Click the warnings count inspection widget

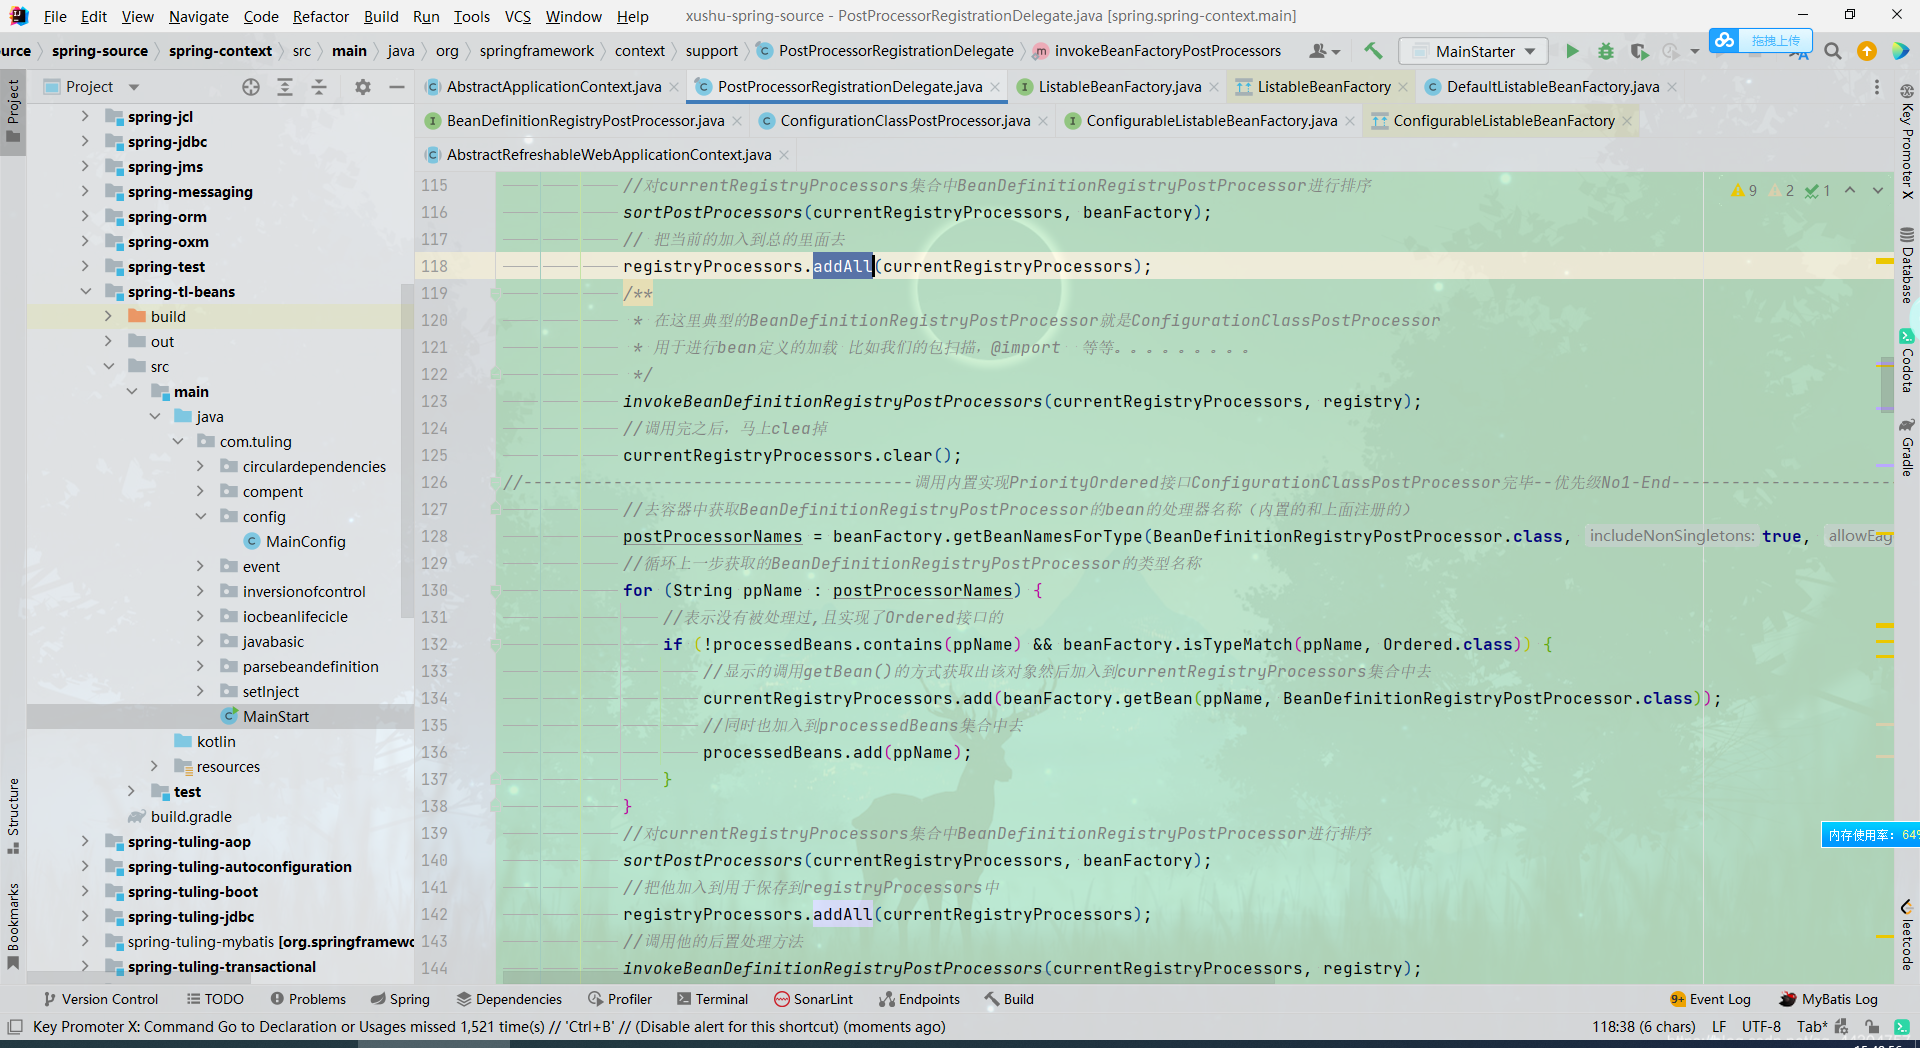click(1744, 190)
